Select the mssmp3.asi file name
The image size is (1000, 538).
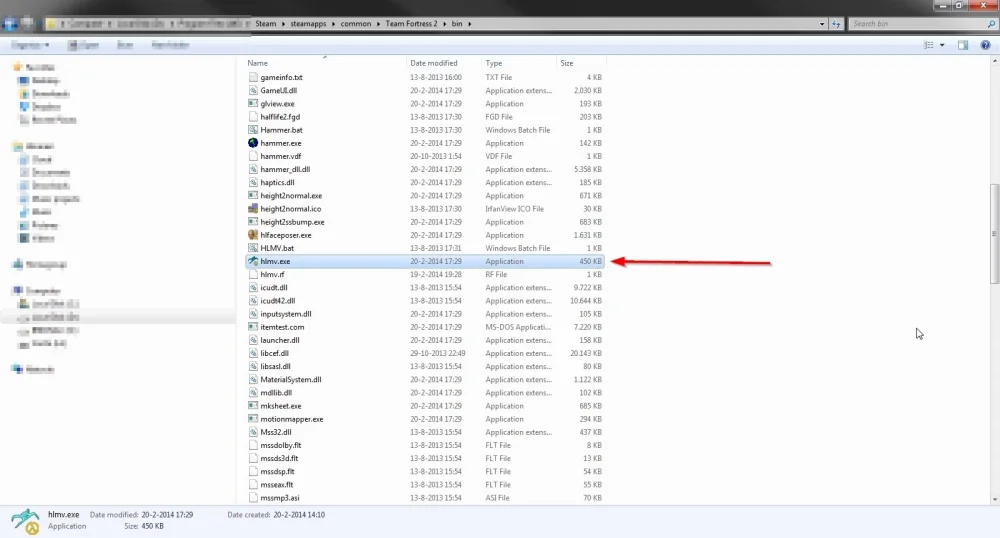(280, 498)
